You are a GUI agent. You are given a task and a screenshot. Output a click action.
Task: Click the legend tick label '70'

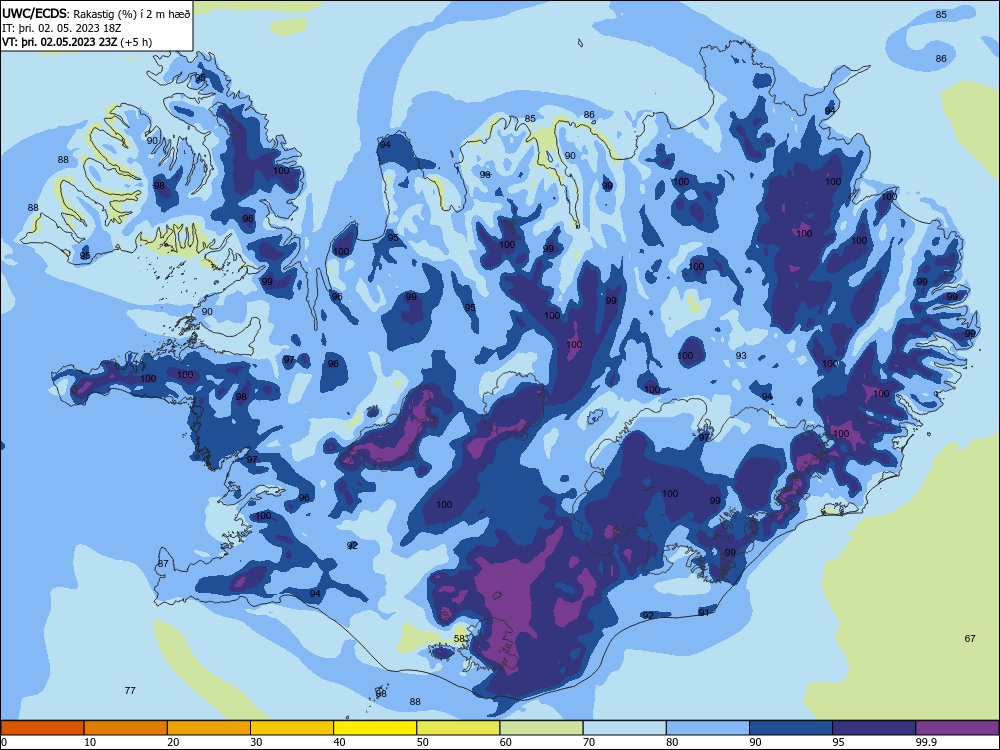(589, 742)
